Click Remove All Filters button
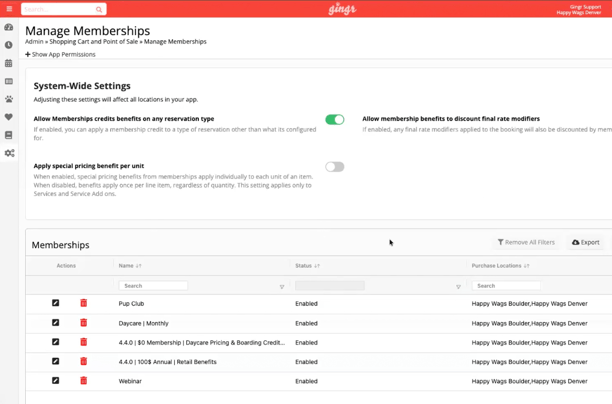The height and width of the screenshot is (404, 612). pyautogui.click(x=526, y=242)
